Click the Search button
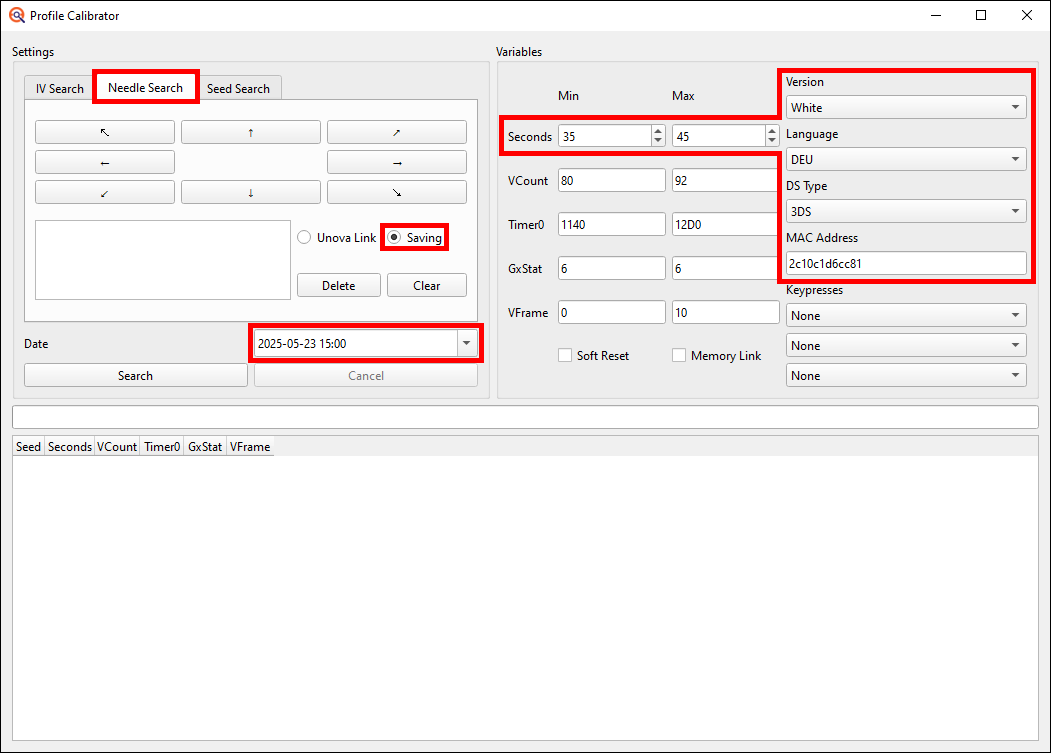This screenshot has width=1051, height=753. (135, 375)
